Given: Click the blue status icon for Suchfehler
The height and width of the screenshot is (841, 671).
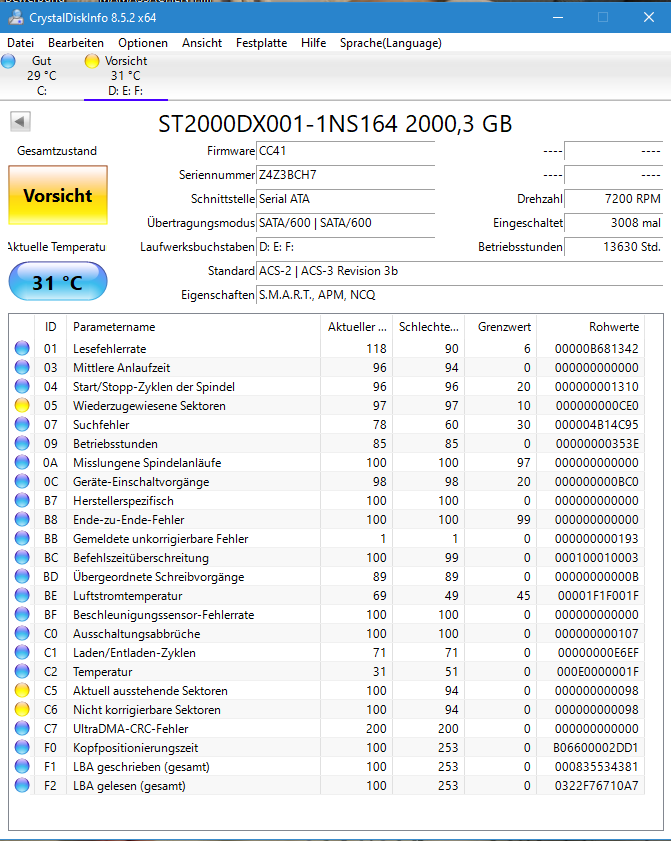Looking at the screenshot, I should (x=22, y=424).
